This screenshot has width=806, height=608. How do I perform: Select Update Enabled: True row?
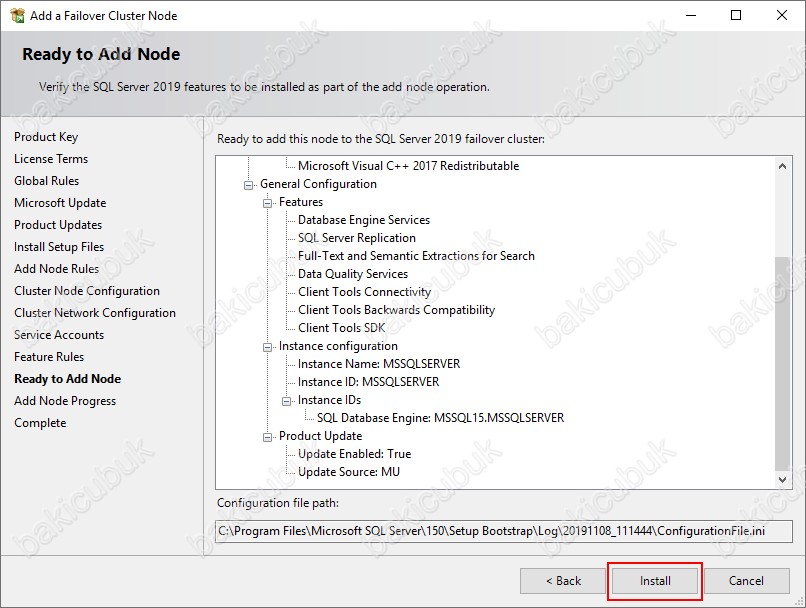355,454
